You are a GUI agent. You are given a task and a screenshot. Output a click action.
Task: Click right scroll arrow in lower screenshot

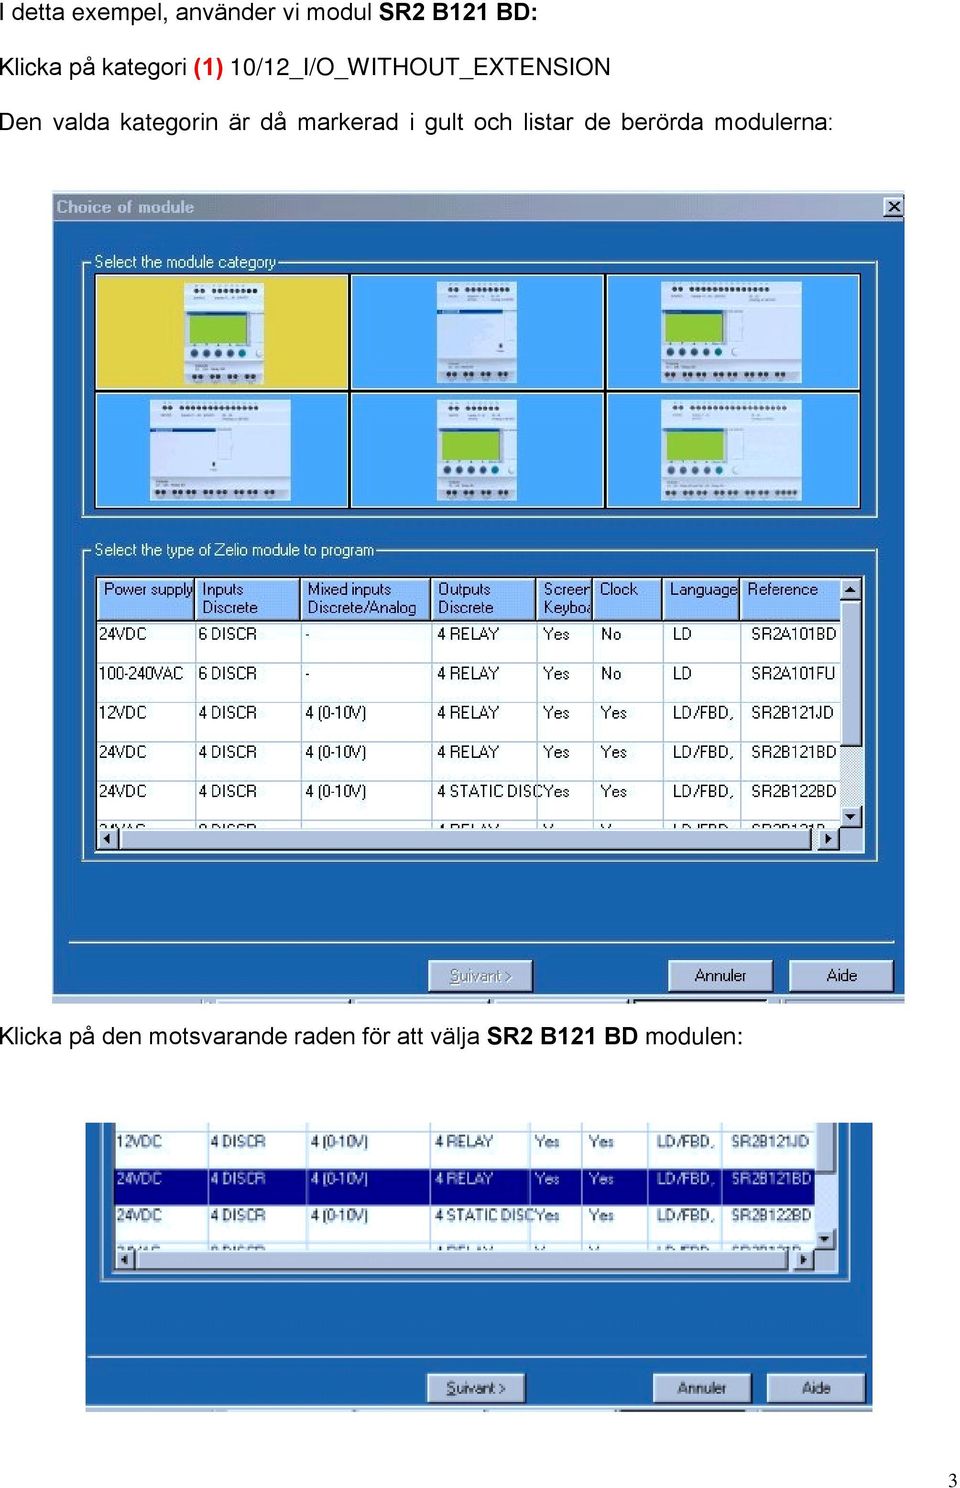pyautogui.click(x=805, y=1261)
